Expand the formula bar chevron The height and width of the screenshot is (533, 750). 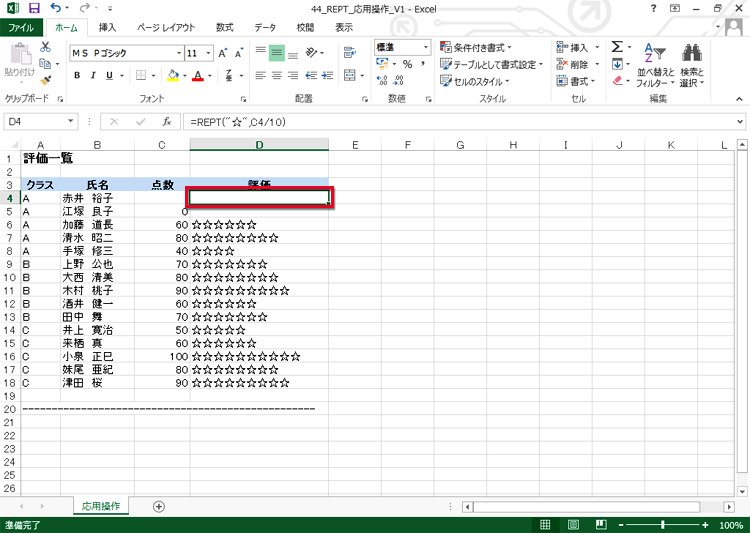740,122
